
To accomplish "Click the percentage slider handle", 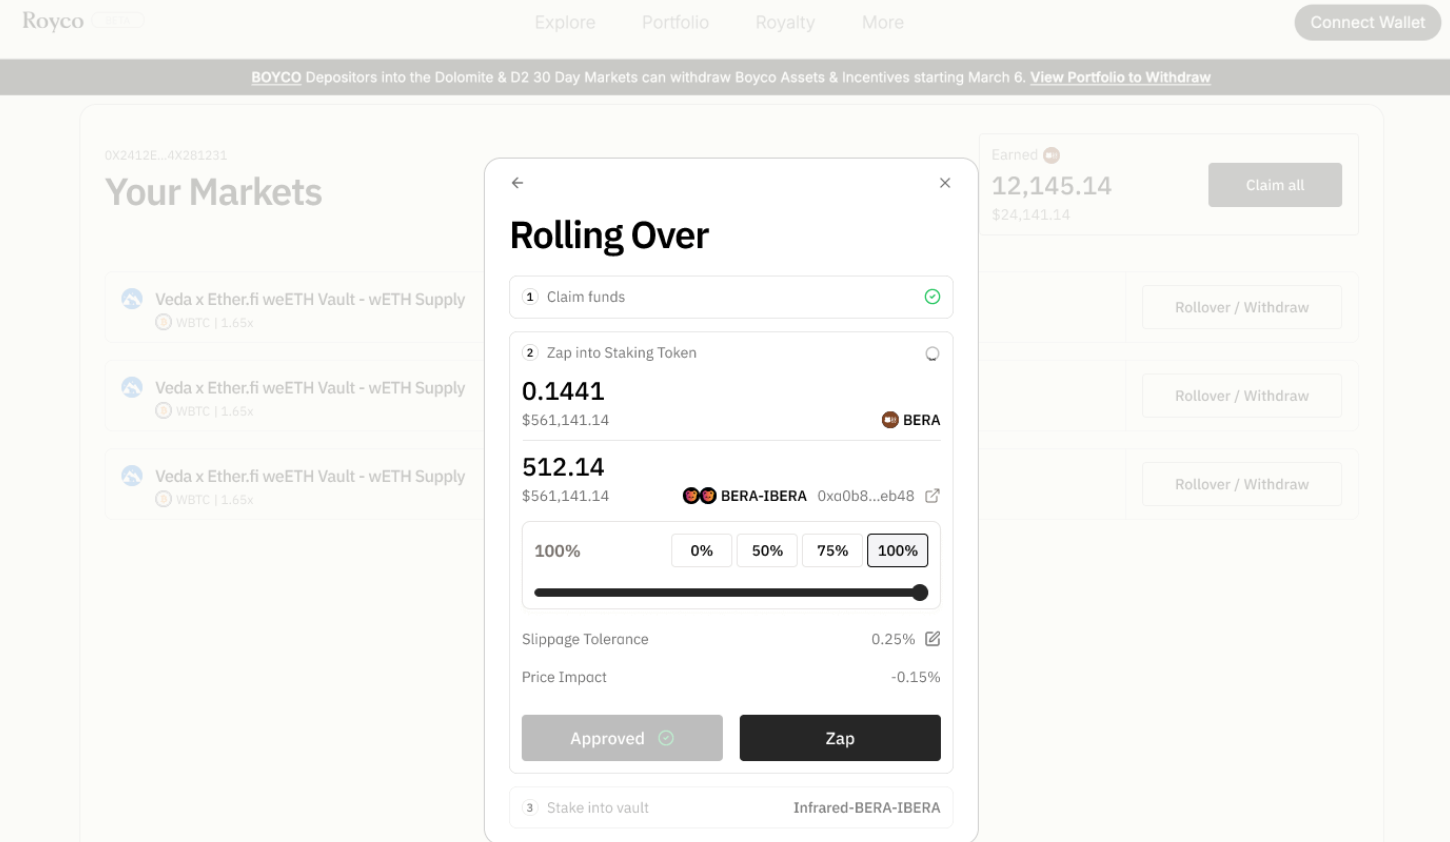I will pos(920,593).
